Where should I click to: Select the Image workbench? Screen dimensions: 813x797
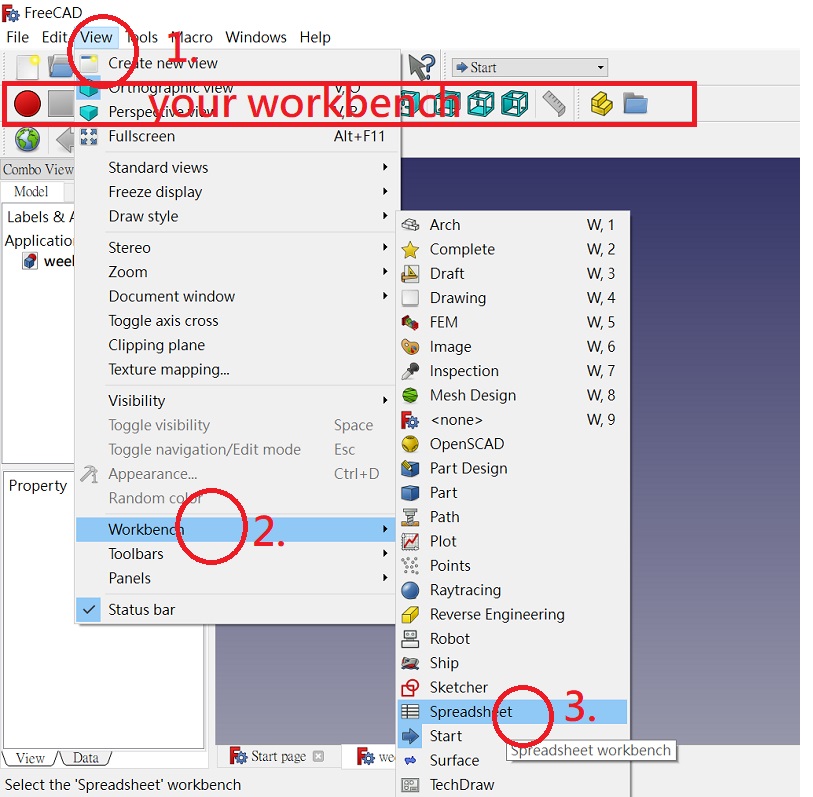point(513,346)
